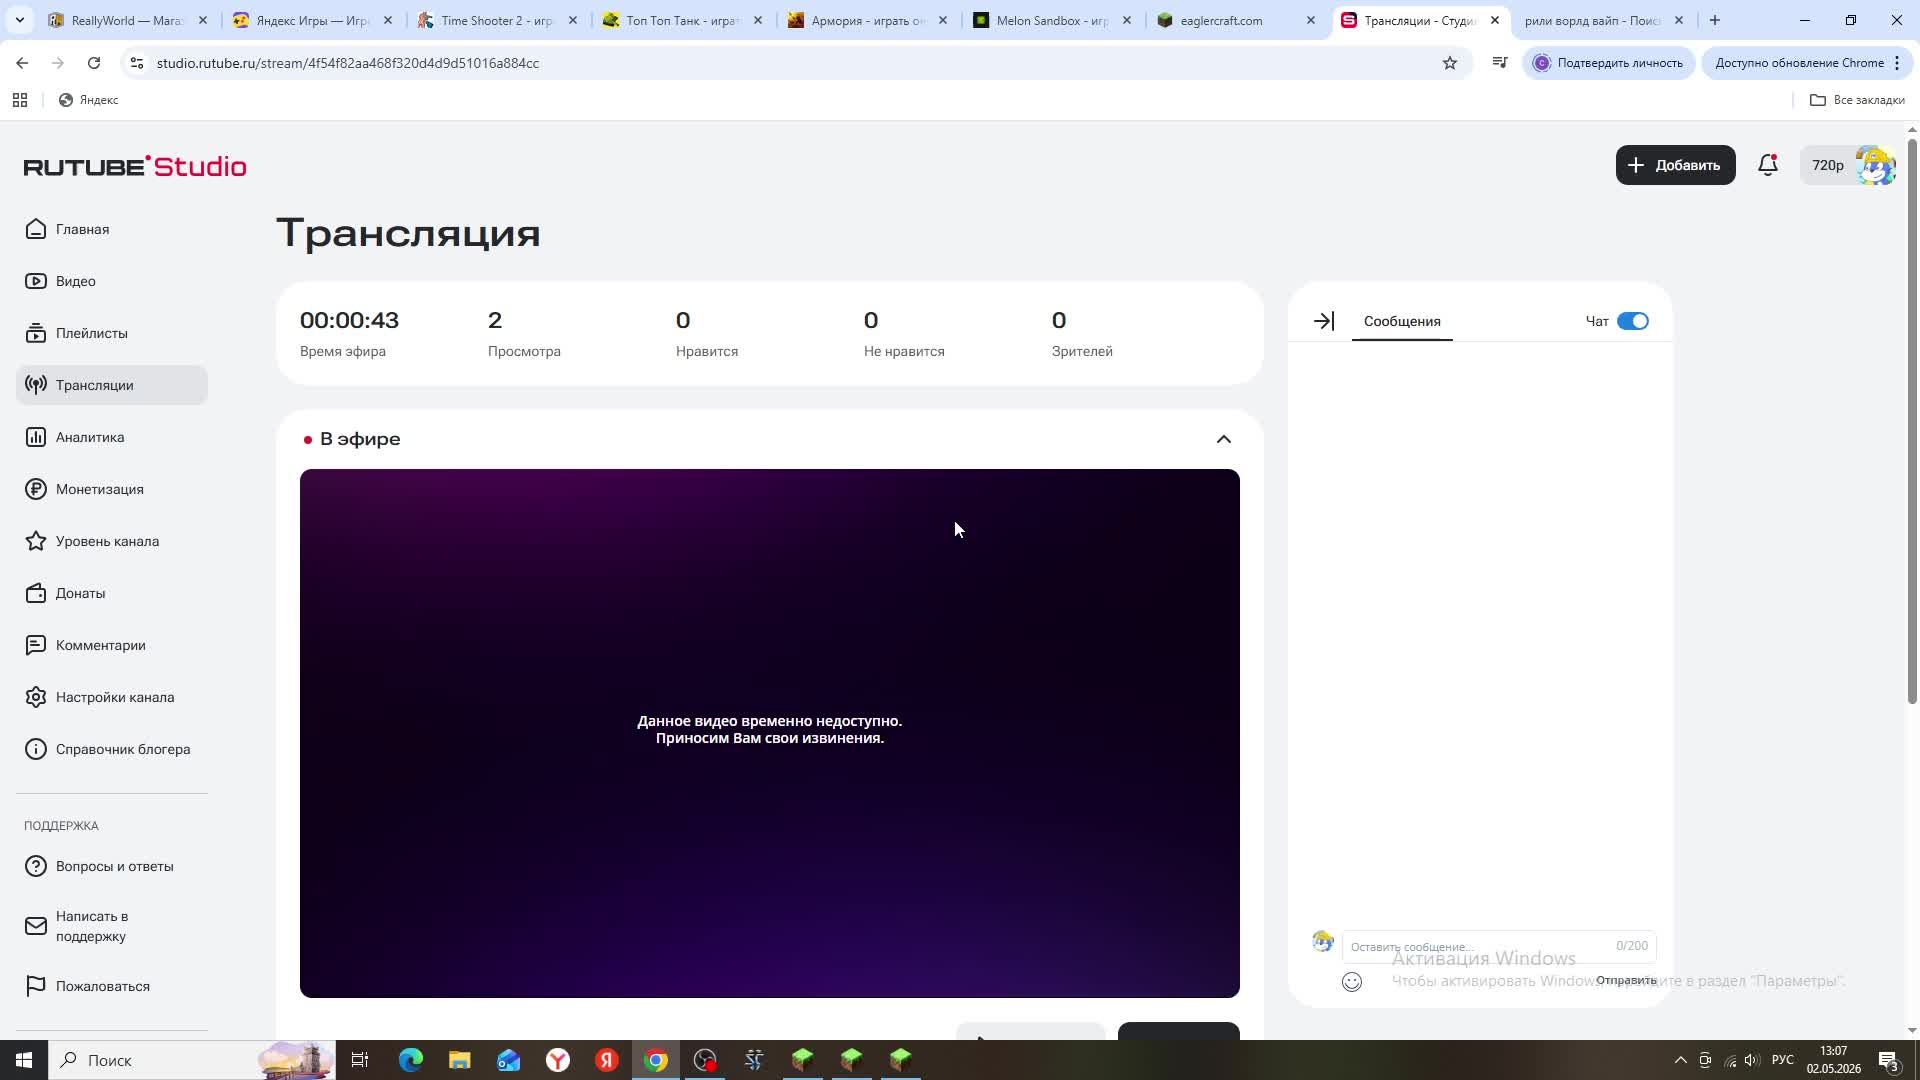
Task: Open the emoji picker in chat
Action: (x=1352, y=982)
